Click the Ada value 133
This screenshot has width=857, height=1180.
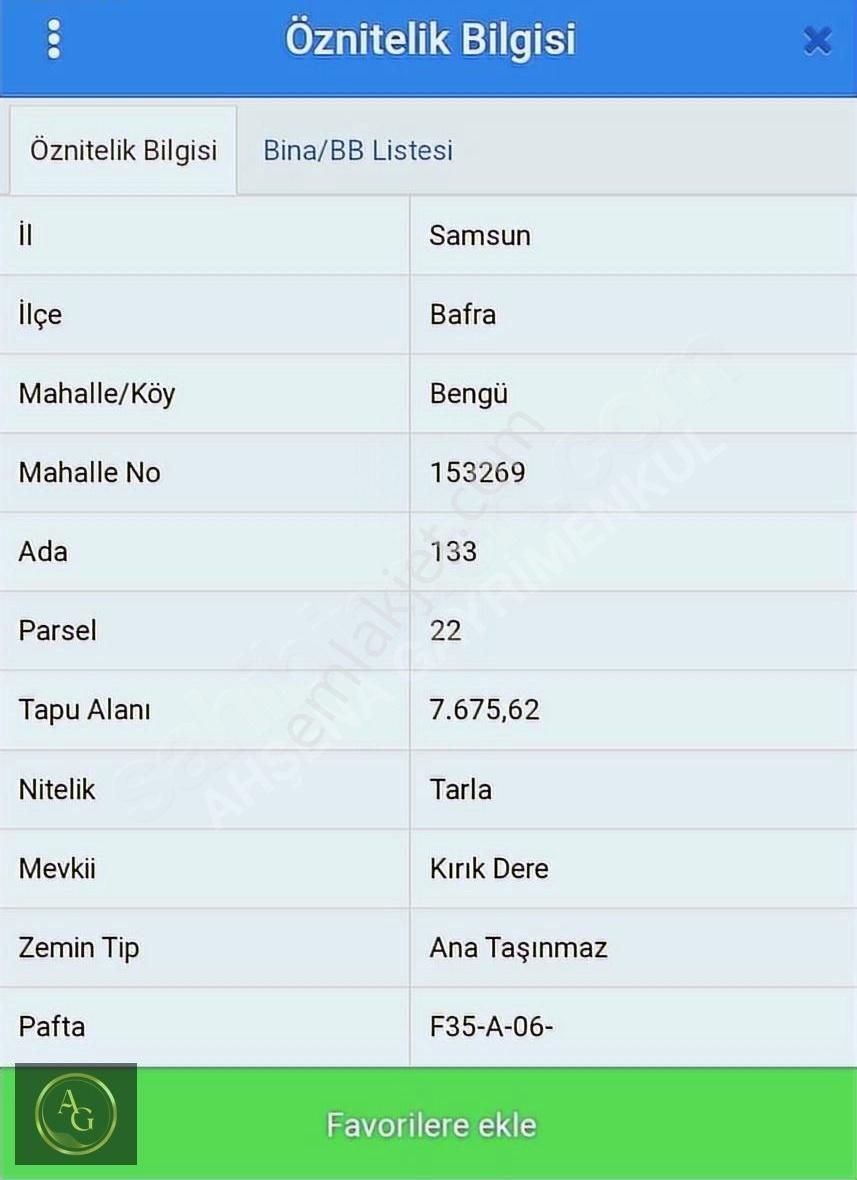click(x=454, y=552)
